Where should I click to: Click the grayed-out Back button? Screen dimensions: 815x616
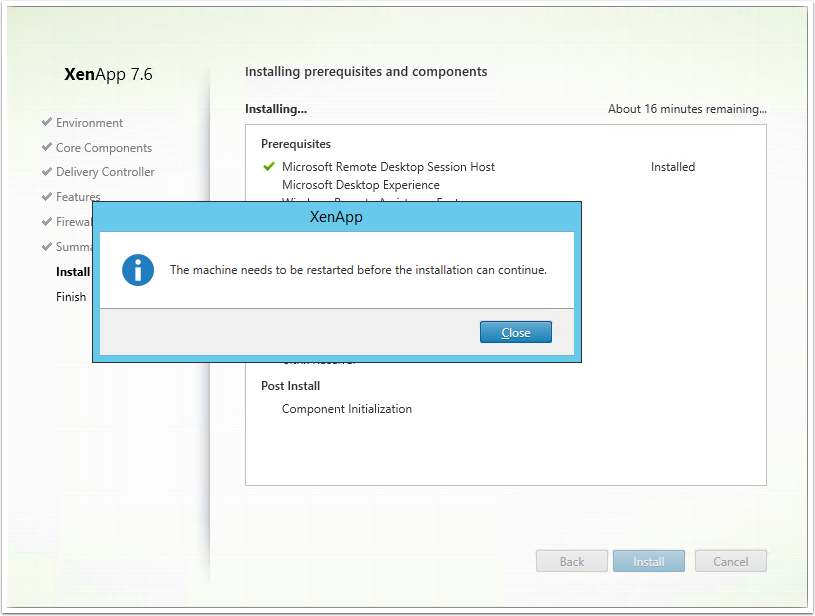572,561
